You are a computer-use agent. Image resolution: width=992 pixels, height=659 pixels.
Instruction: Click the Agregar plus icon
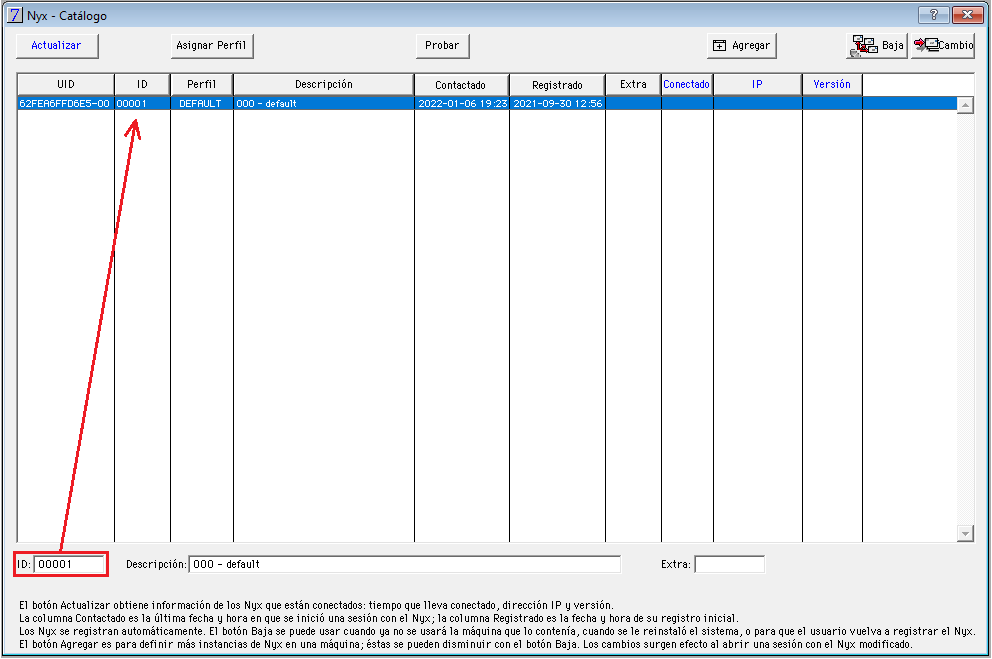719,46
